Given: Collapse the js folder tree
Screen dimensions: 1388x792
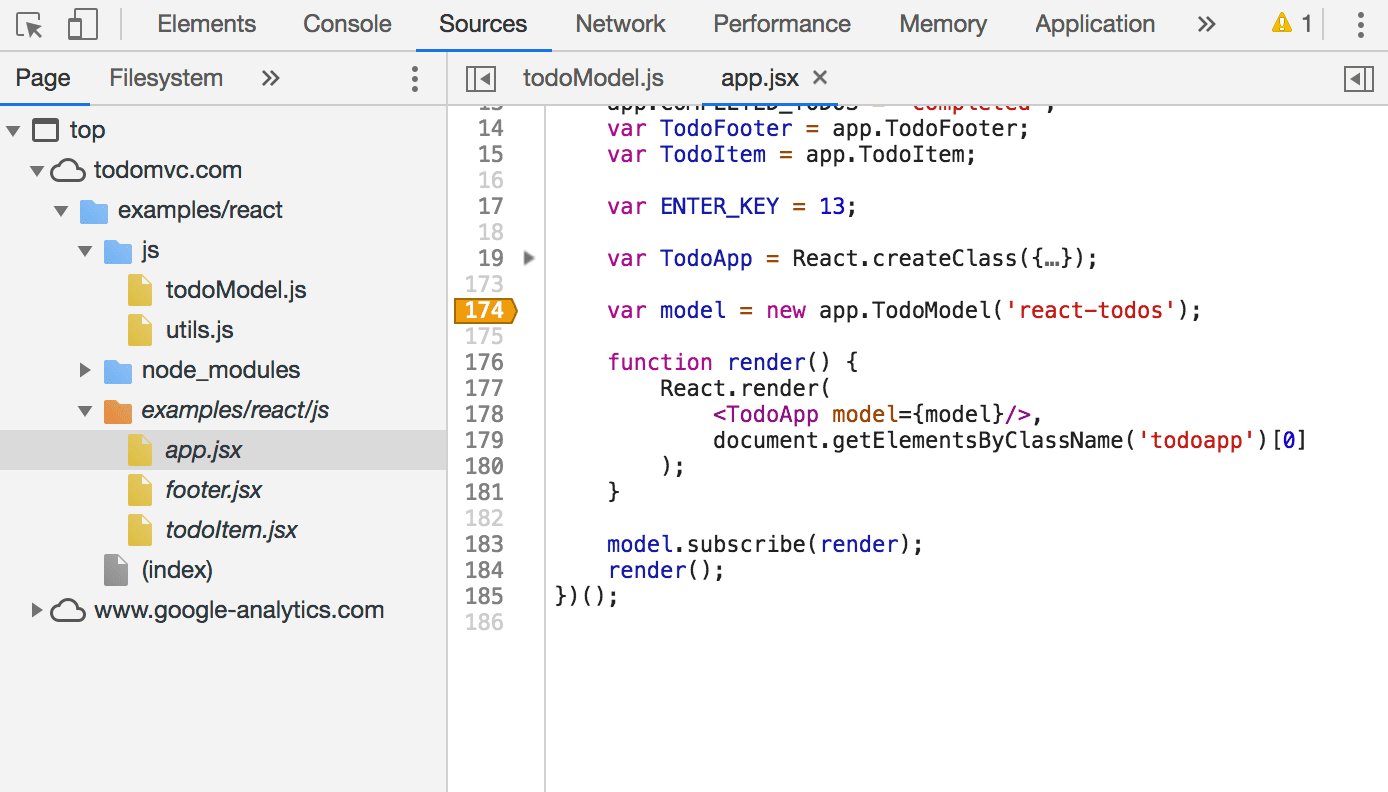Looking at the screenshot, I should point(85,251).
